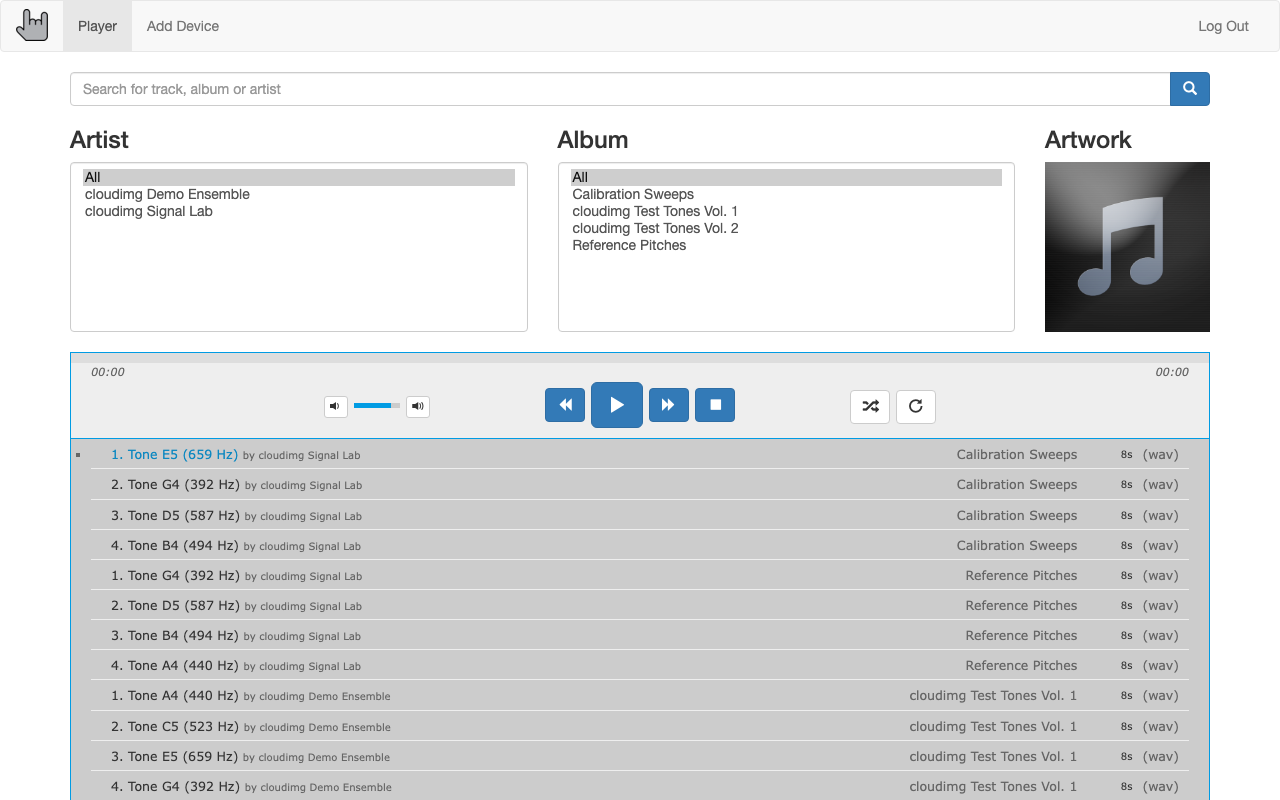
Task: Toggle shuffle mode
Action: [x=870, y=406]
